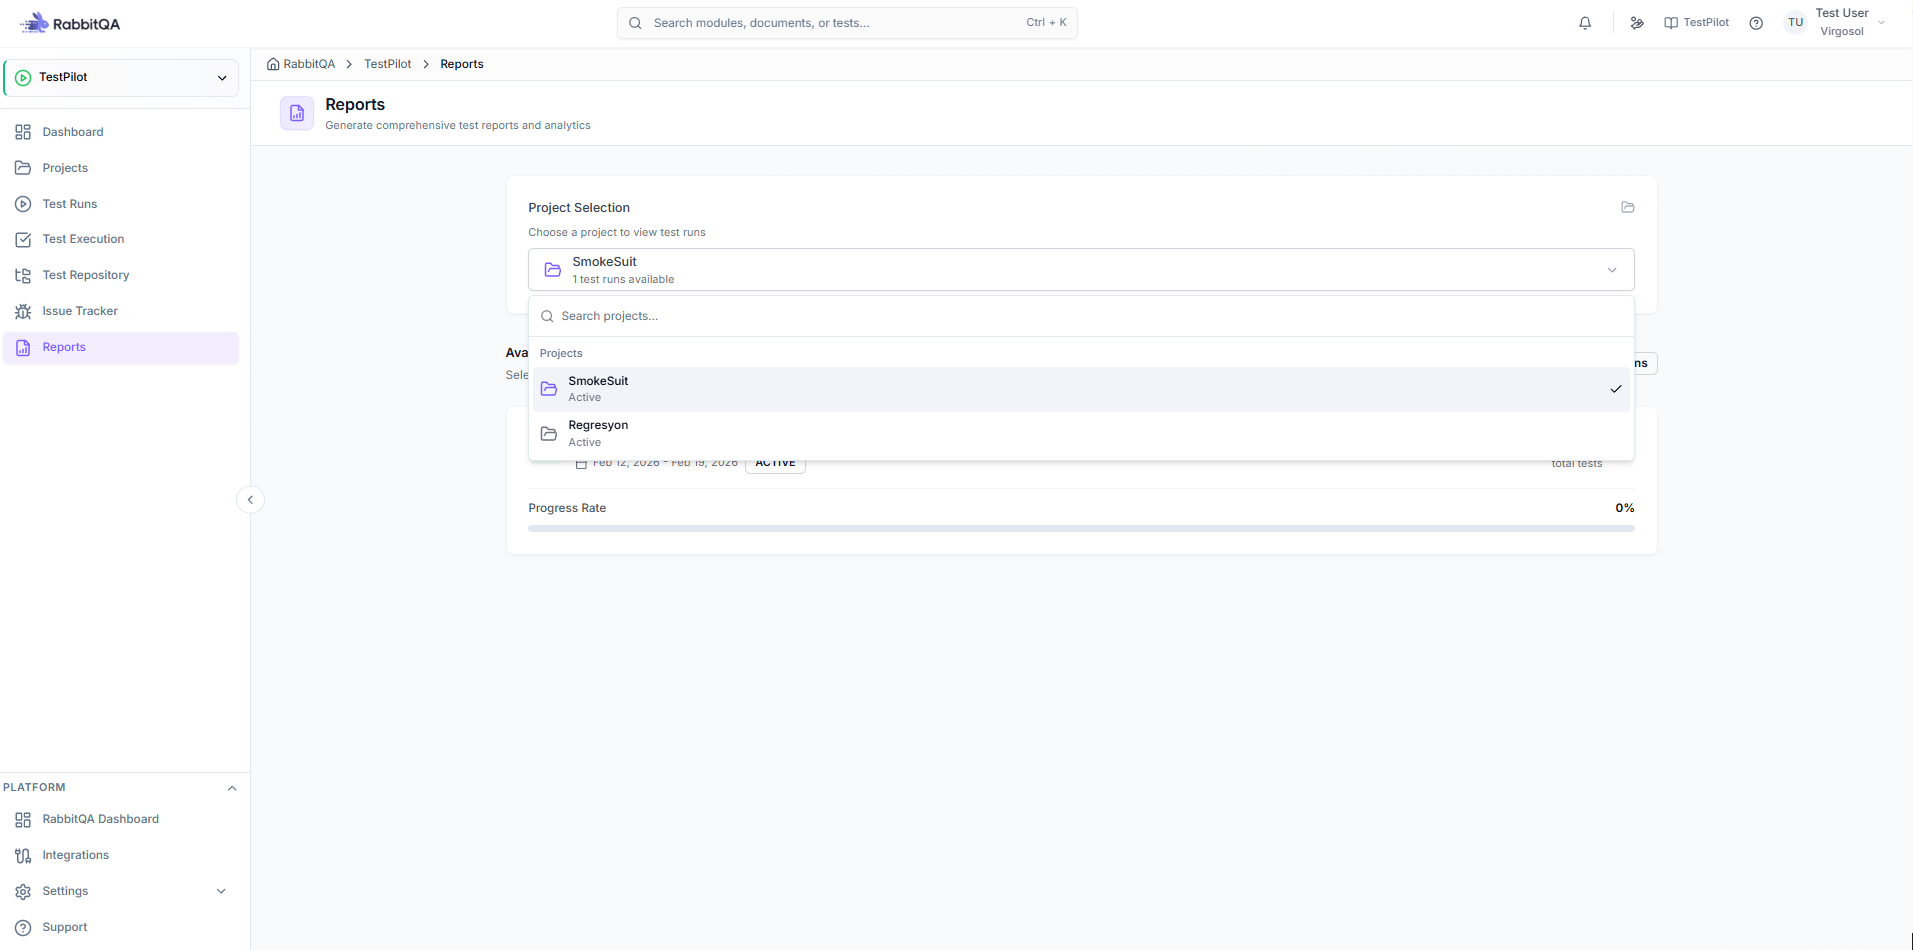Open the TestPilot module switcher dropdown
The height and width of the screenshot is (950, 1913).
pyautogui.click(x=122, y=78)
